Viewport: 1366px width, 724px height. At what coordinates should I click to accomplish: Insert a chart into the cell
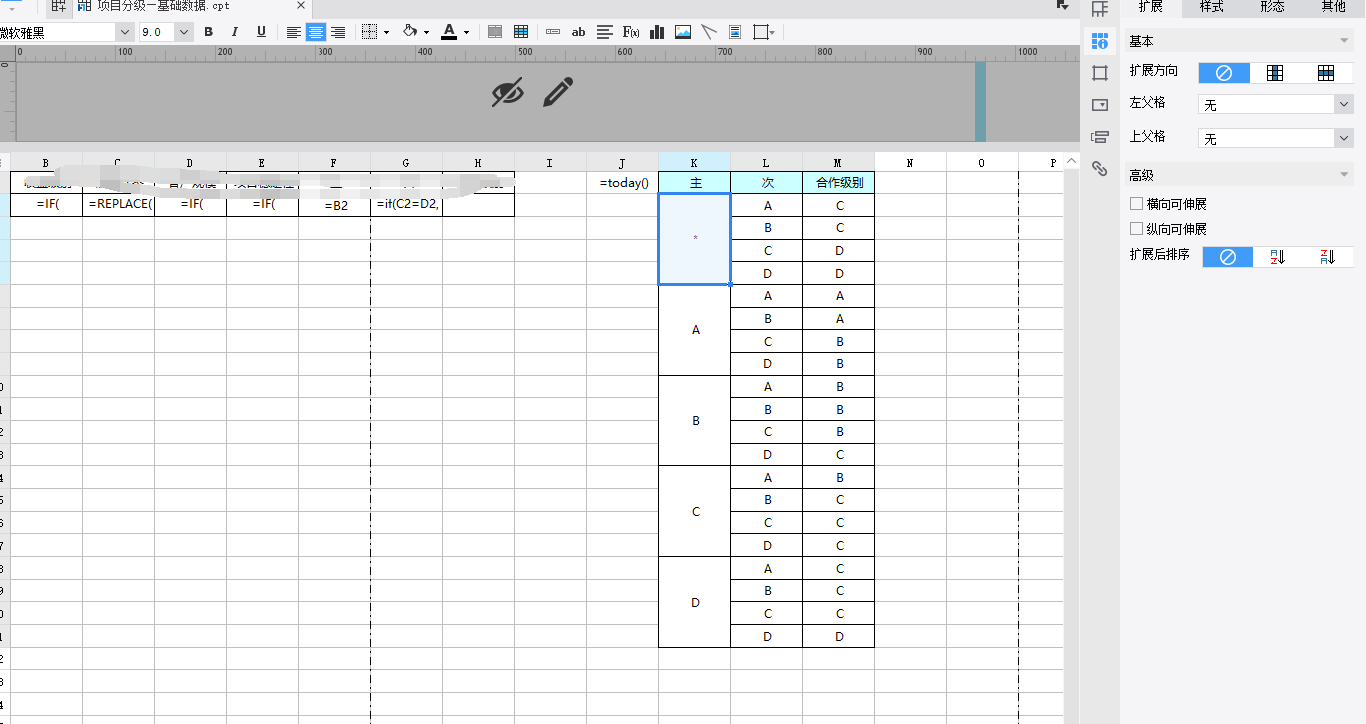[x=657, y=32]
